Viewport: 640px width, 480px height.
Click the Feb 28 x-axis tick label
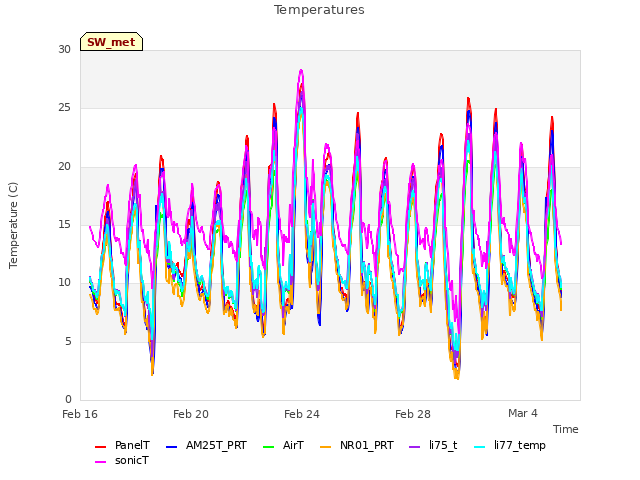tap(413, 414)
